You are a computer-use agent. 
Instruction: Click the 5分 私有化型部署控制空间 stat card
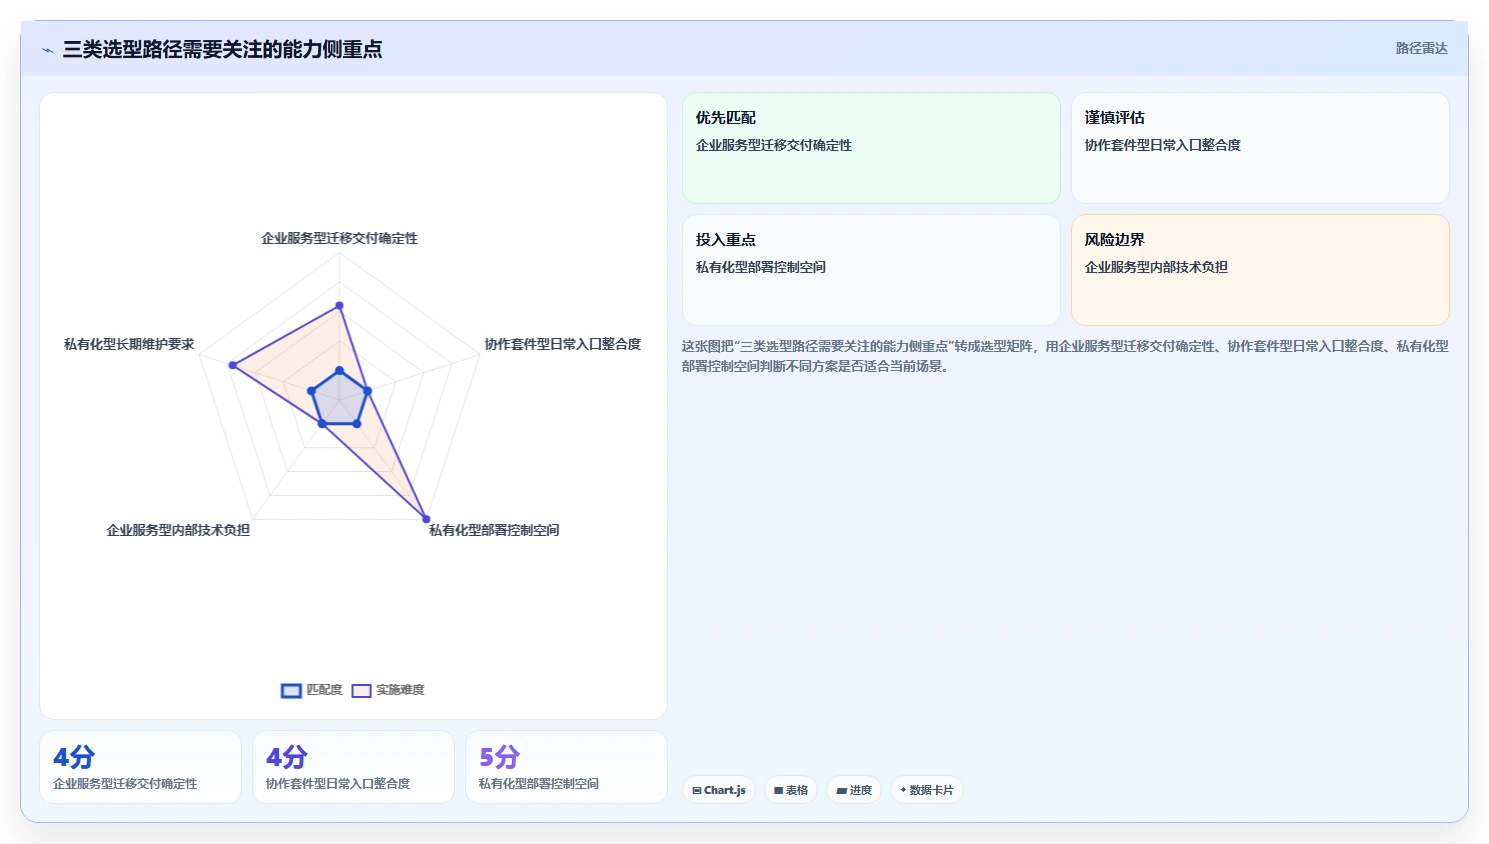point(566,767)
